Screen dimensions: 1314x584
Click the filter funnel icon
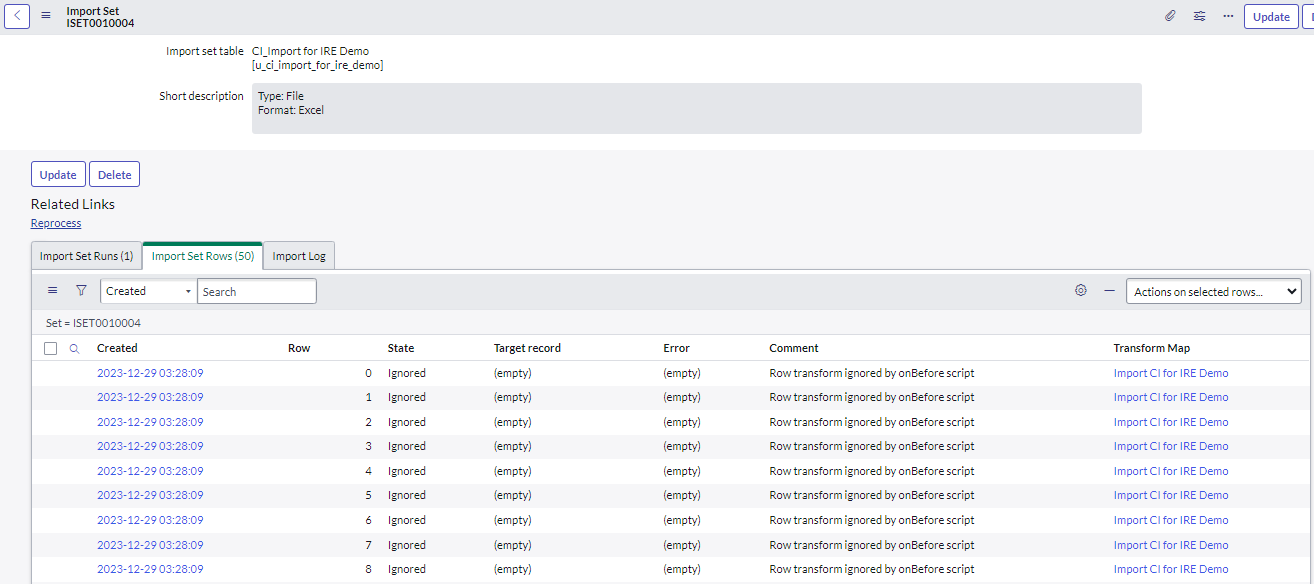tap(81, 290)
